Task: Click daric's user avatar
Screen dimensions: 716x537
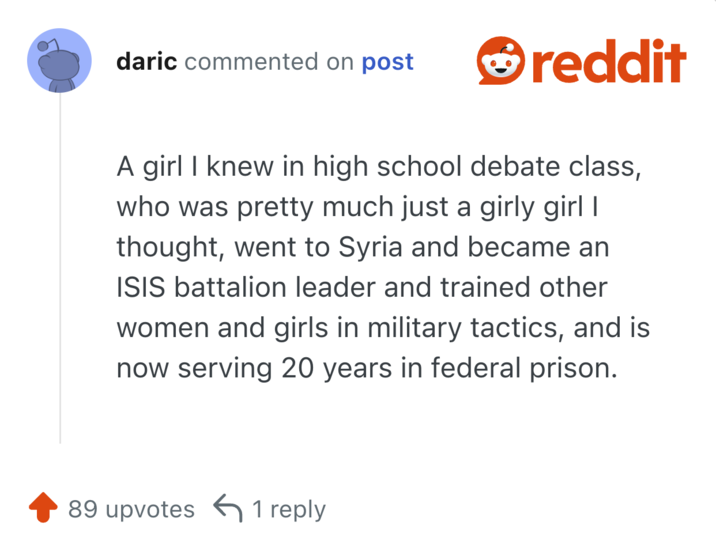Action: click(x=60, y=62)
